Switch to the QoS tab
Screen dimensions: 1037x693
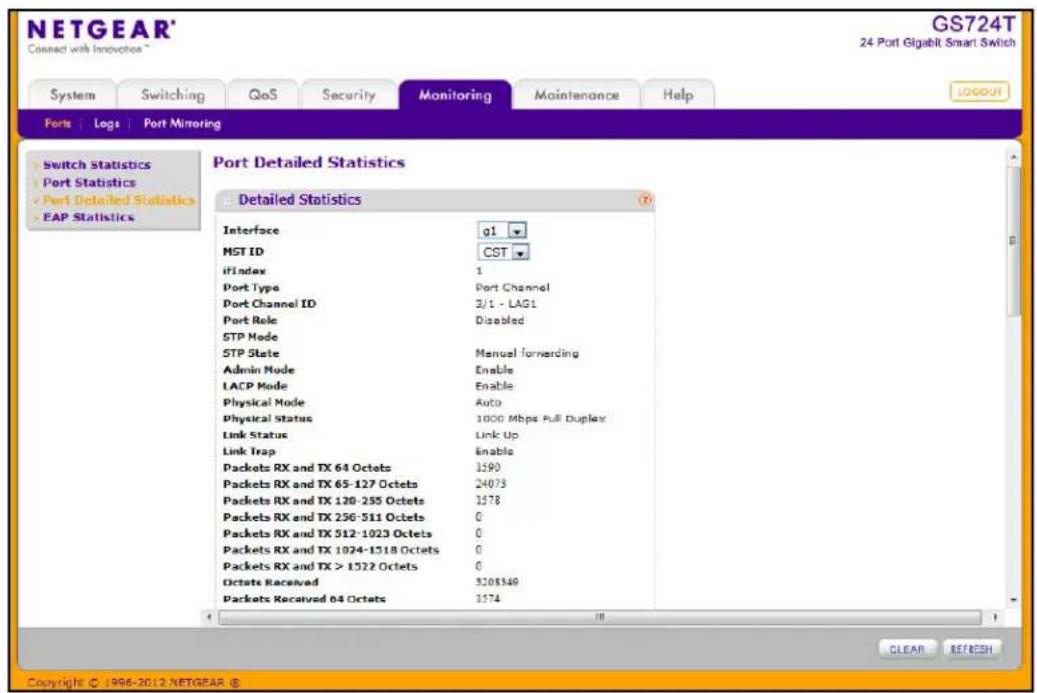click(263, 95)
